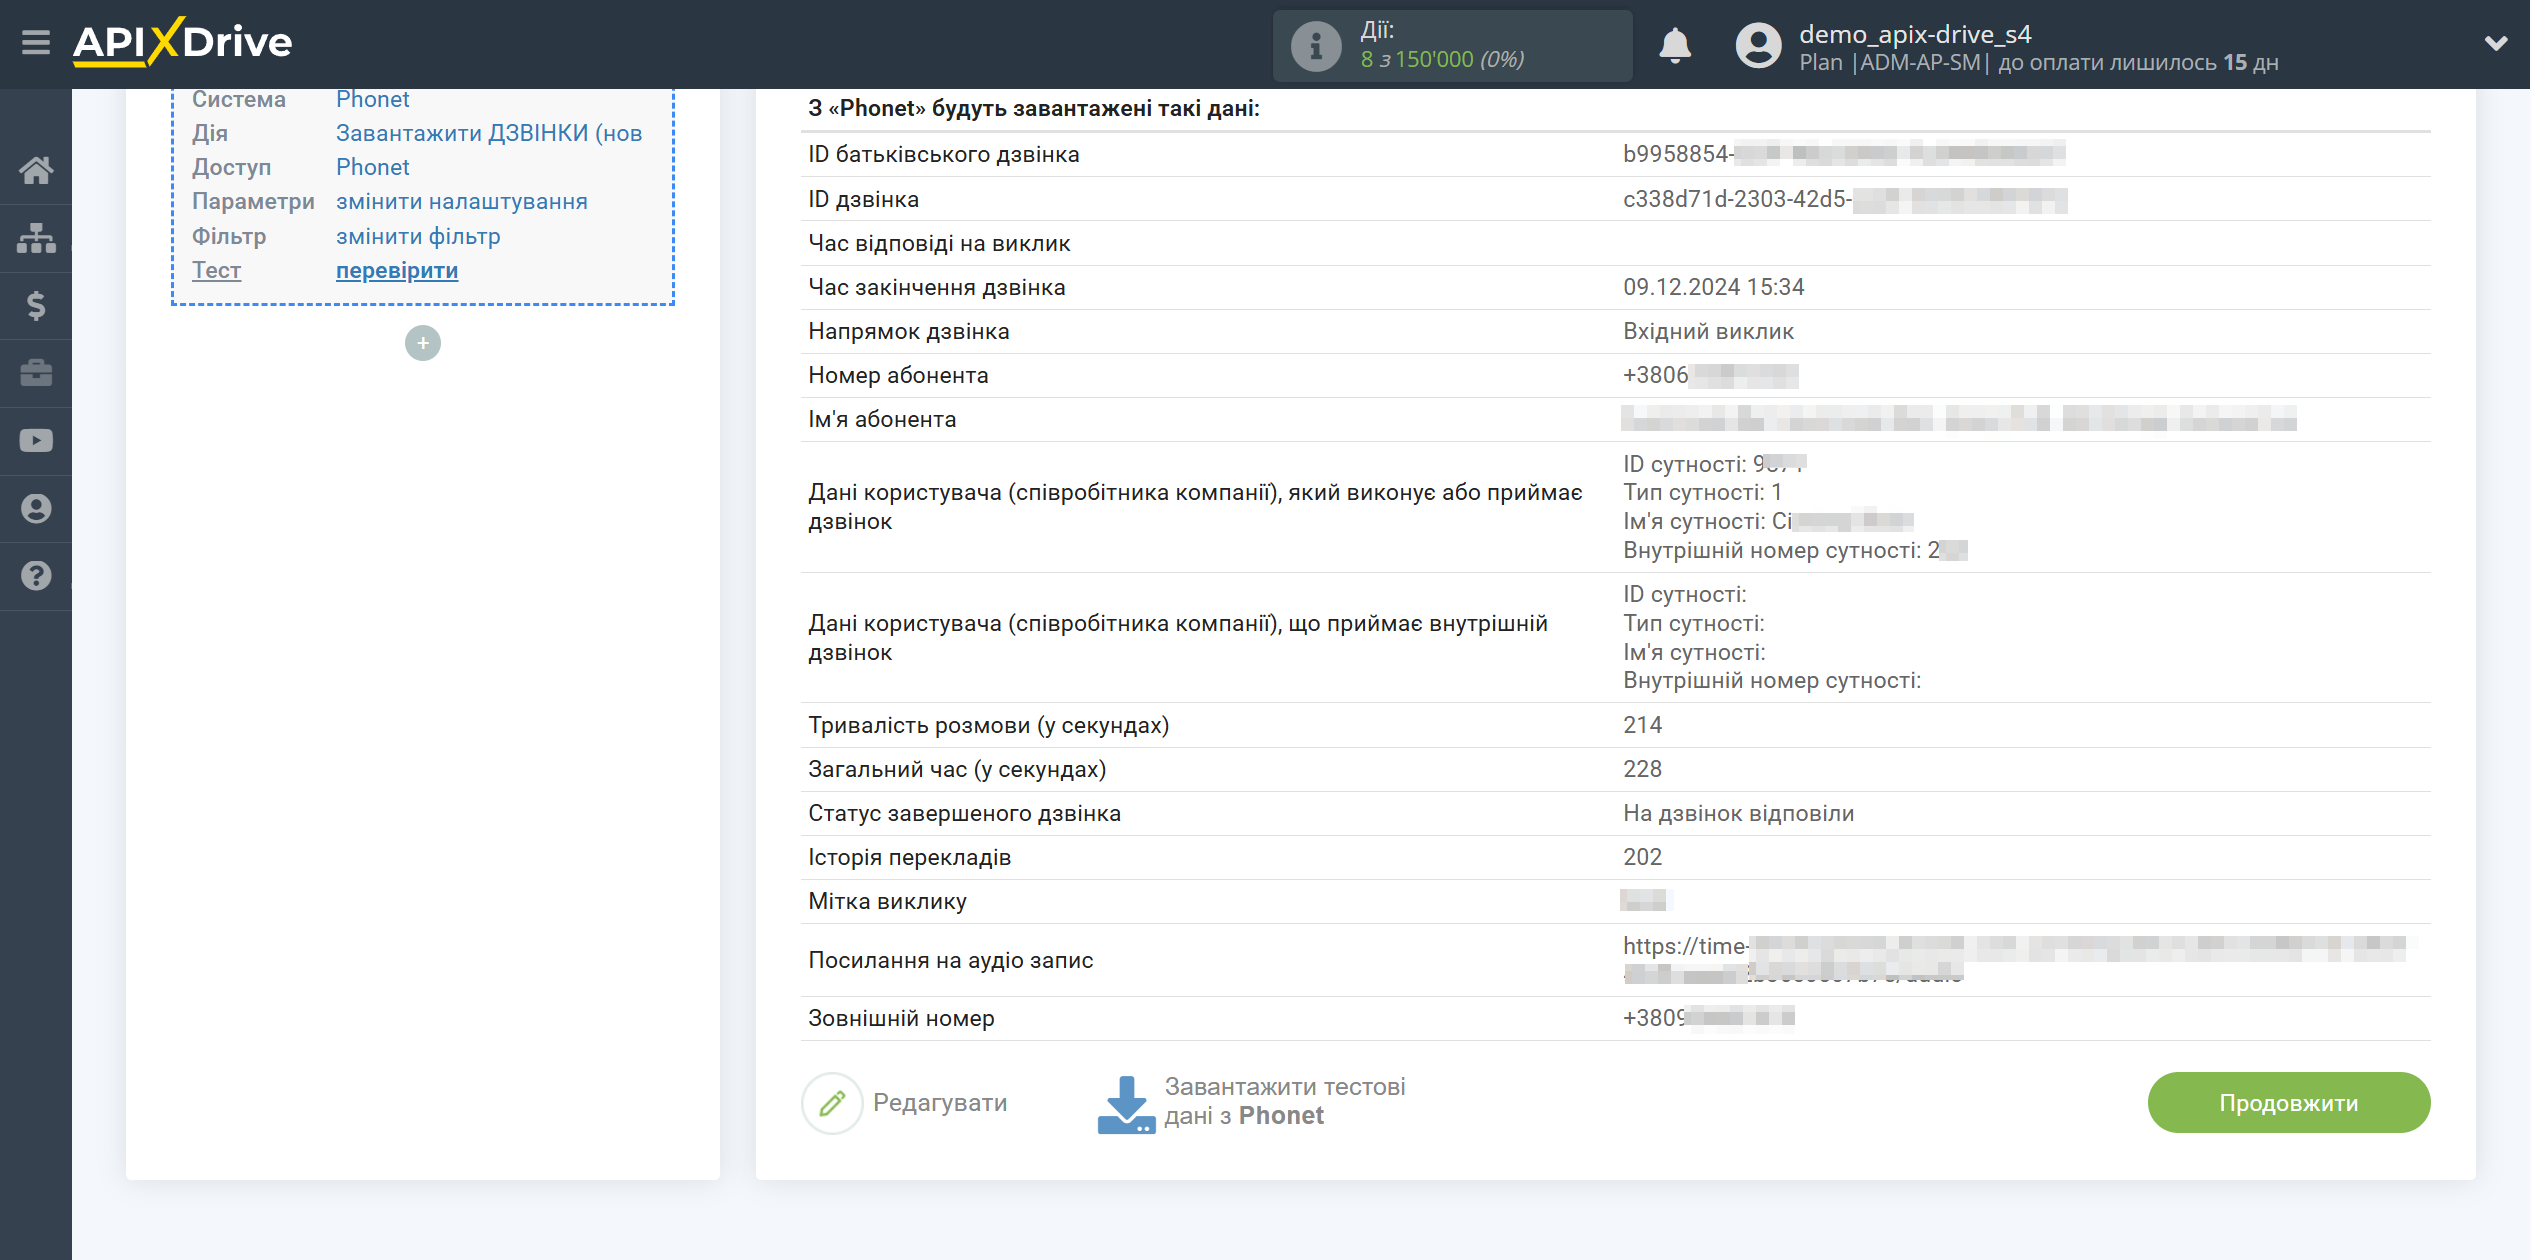Click the green 'Продовжити' button
The image size is (2532, 1260).
[2288, 1103]
